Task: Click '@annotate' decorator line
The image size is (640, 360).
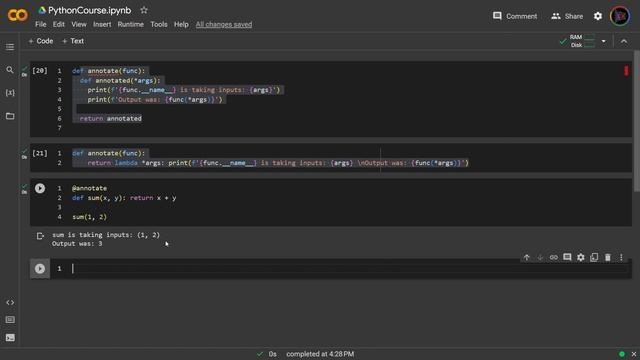Action: click(89, 188)
